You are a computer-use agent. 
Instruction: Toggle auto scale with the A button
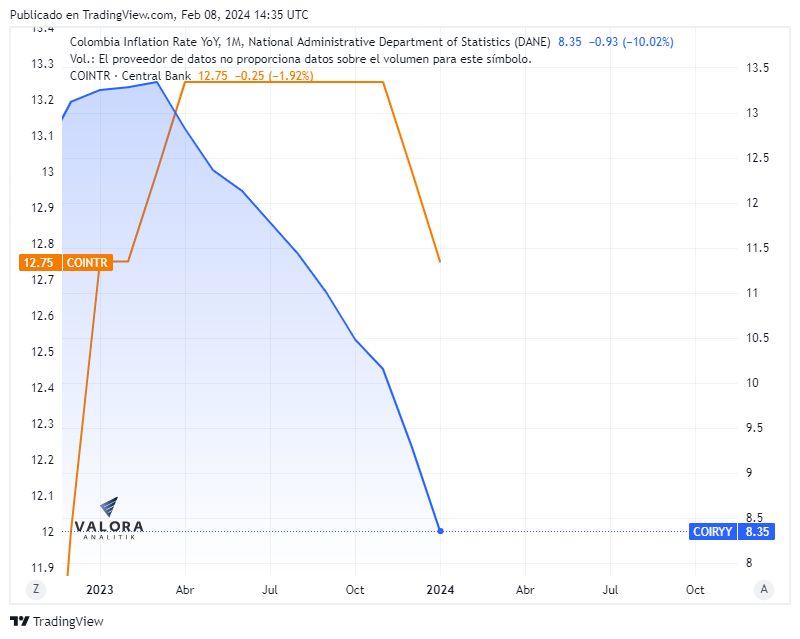[x=765, y=589]
